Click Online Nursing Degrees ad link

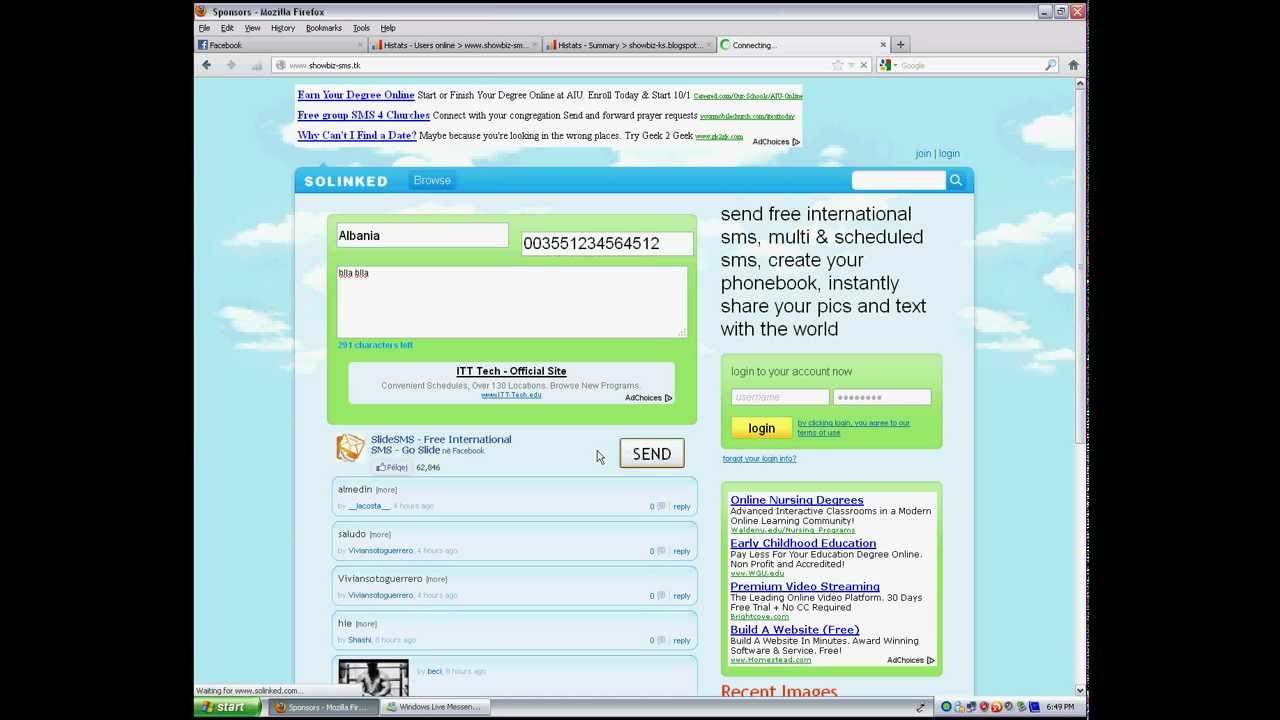click(796, 500)
